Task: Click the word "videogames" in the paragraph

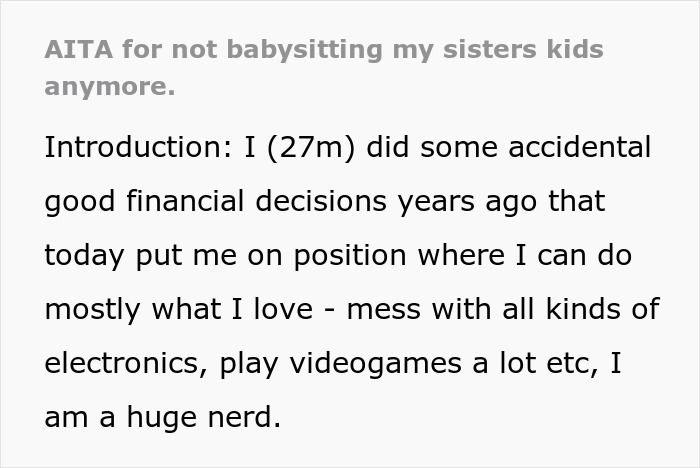Action: (x=375, y=364)
